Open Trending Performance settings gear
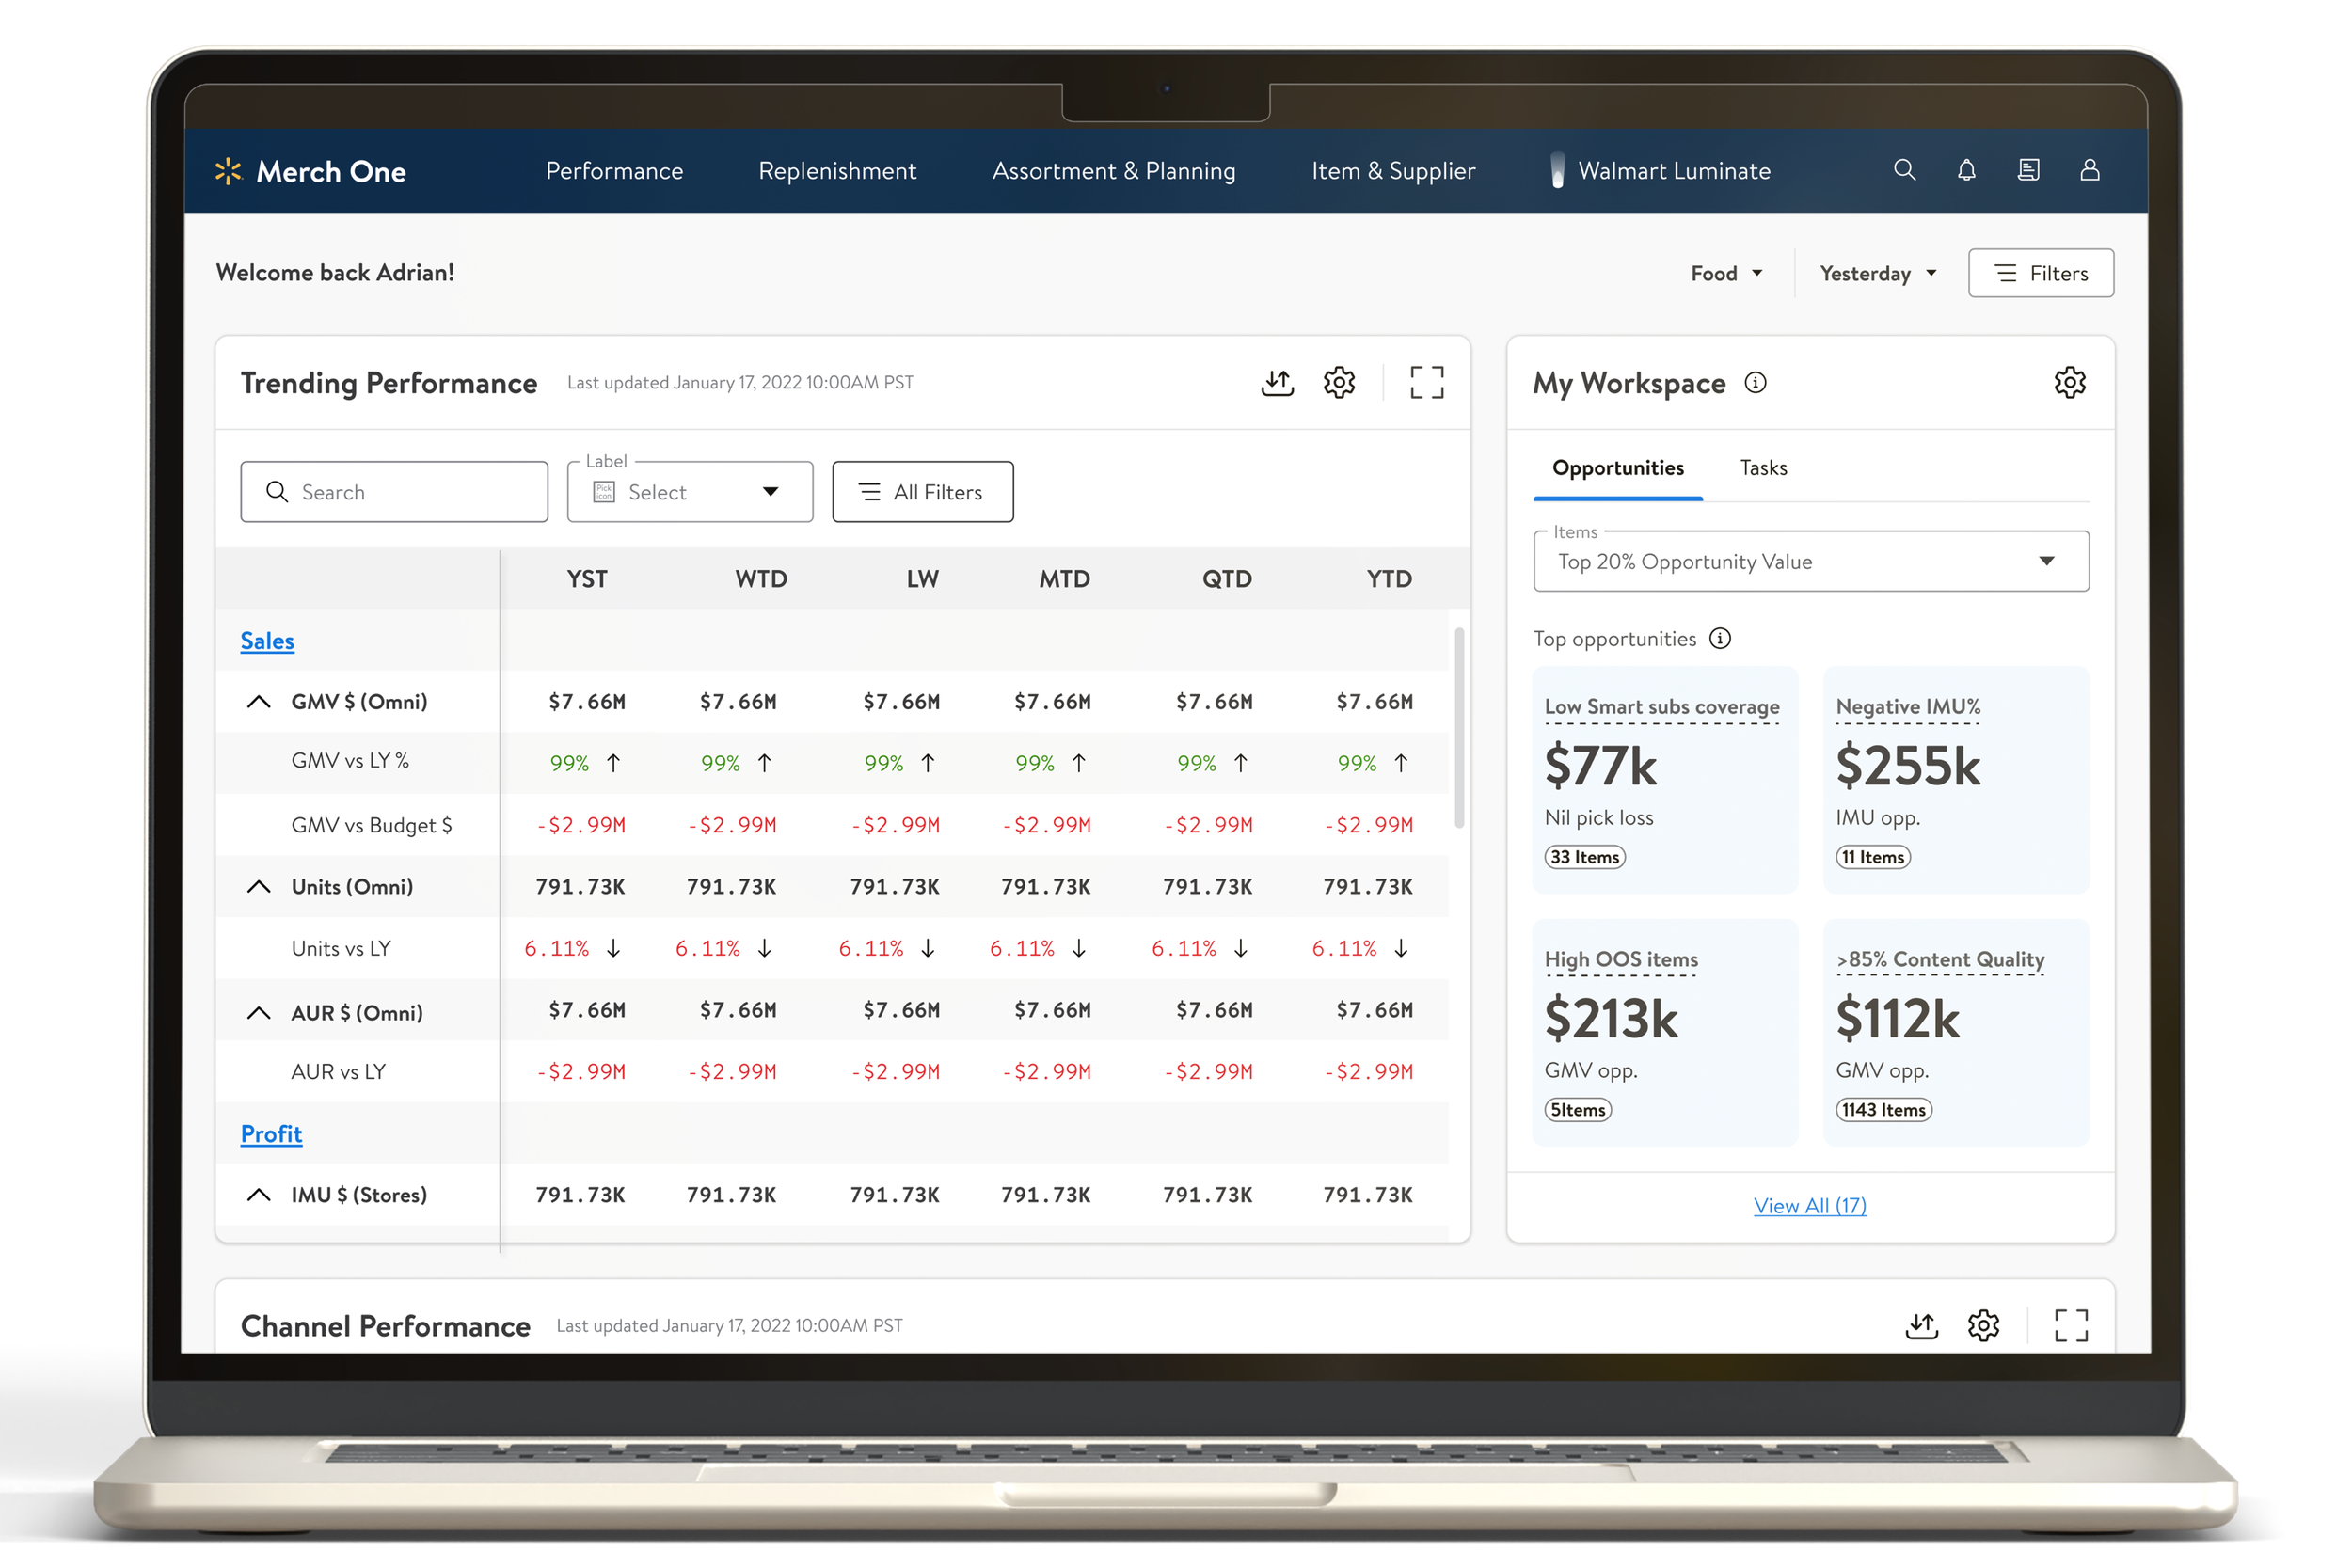 1339,382
